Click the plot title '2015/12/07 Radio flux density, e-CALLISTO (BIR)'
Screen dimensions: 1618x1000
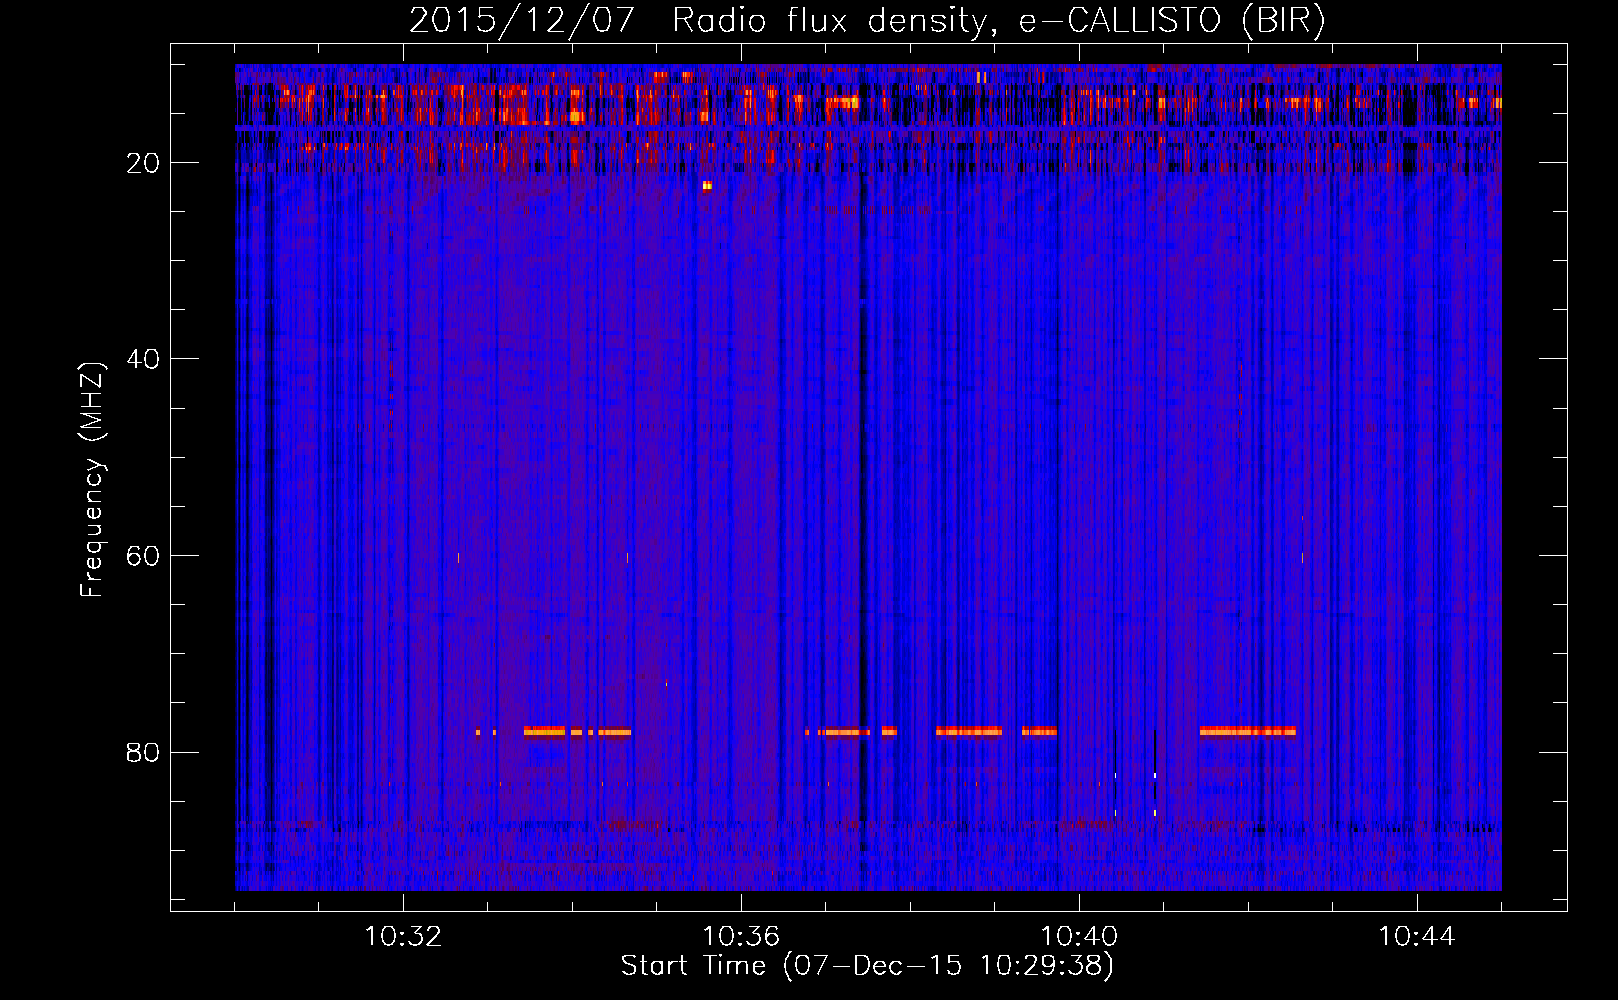tap(867, 20)
